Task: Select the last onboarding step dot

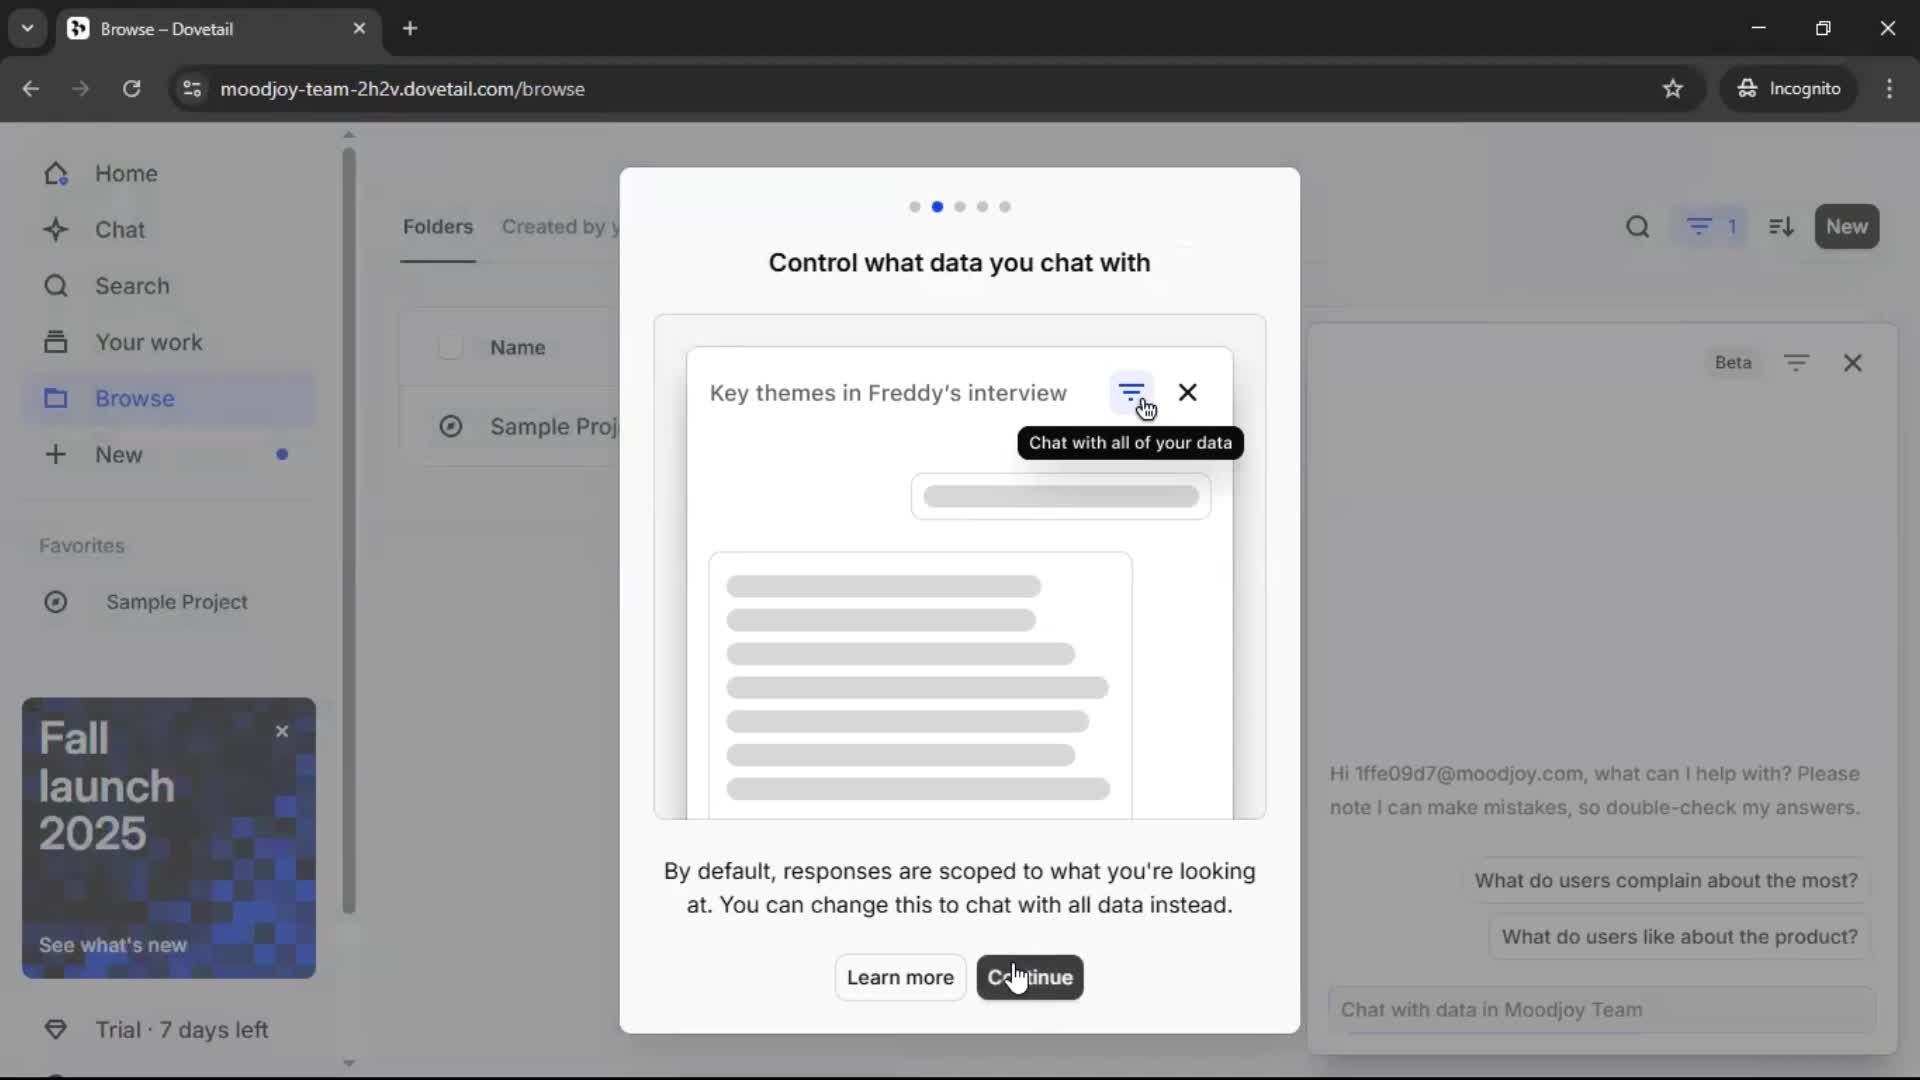Action: (1005, 207)
